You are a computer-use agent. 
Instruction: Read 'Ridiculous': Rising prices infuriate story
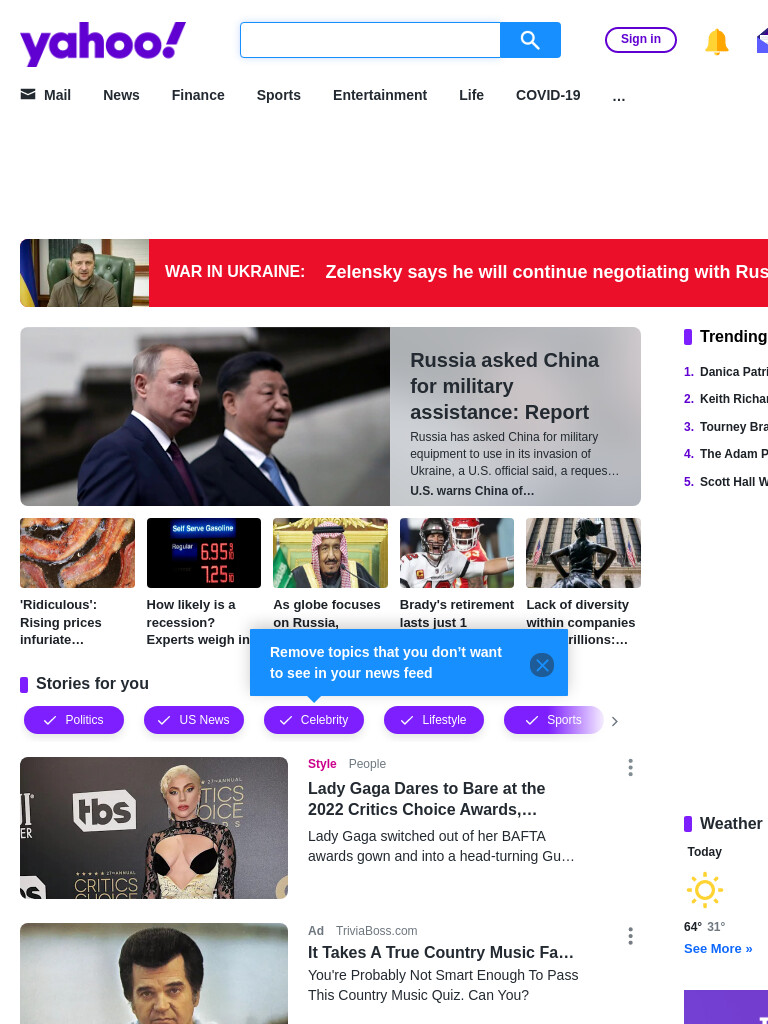pyautogui.click(x=61, y=622)
